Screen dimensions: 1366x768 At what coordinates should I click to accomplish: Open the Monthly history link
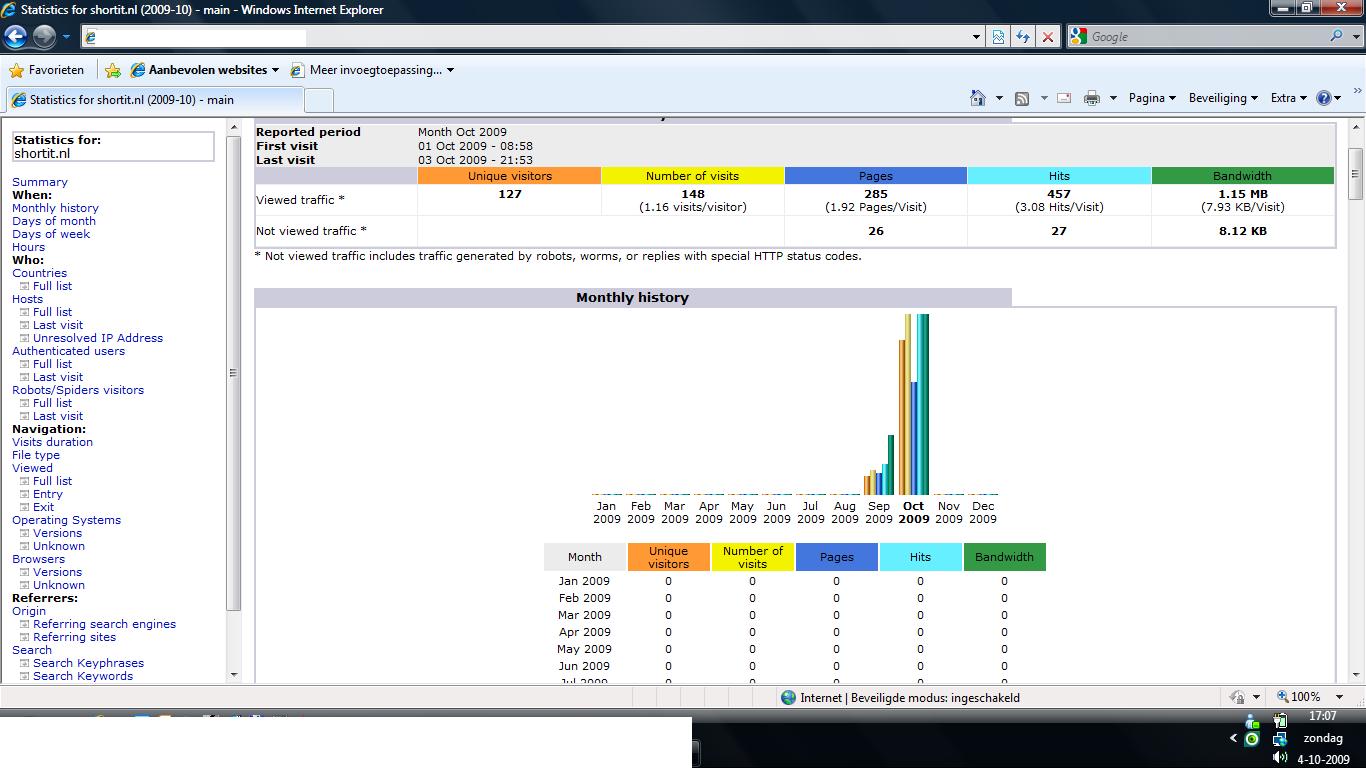(x=55, y=208)
